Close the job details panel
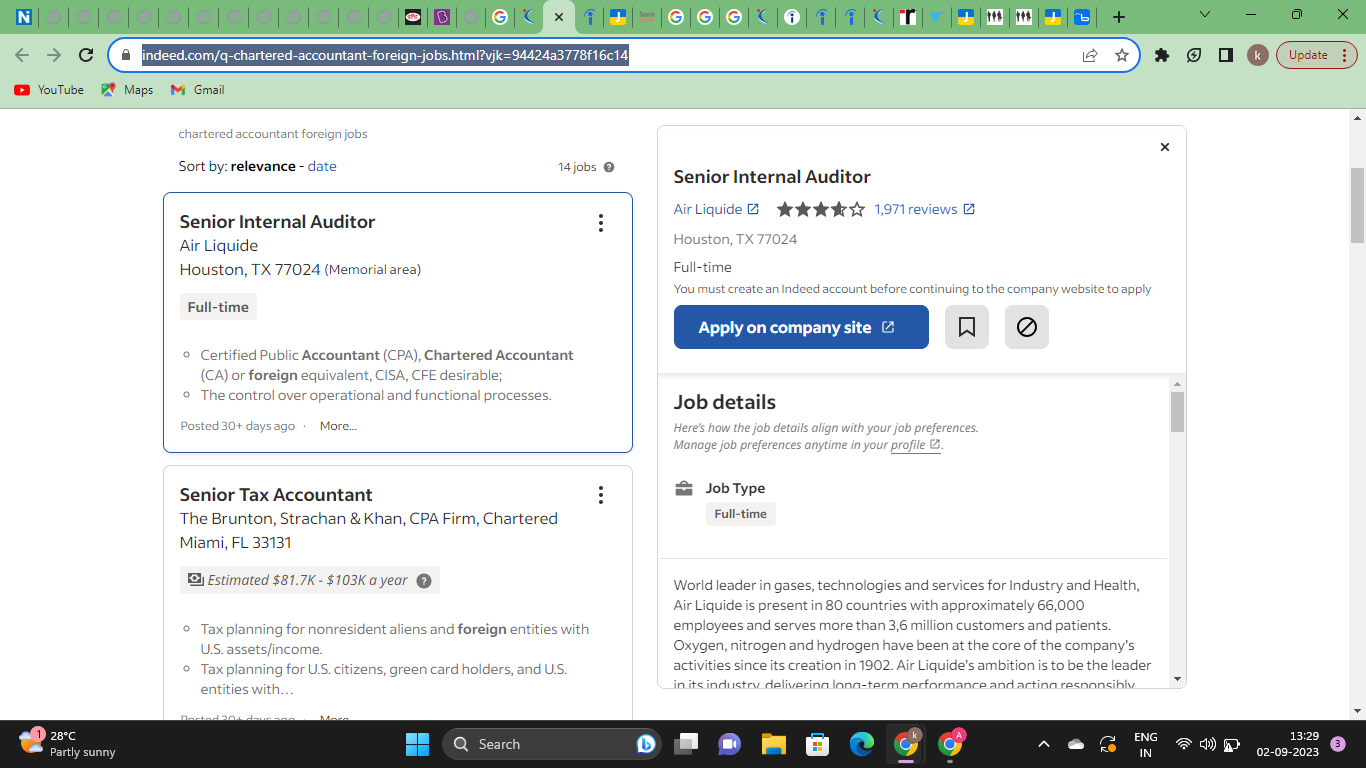The height and width of the screenshot is (768, 1366). click(1165, 147)
